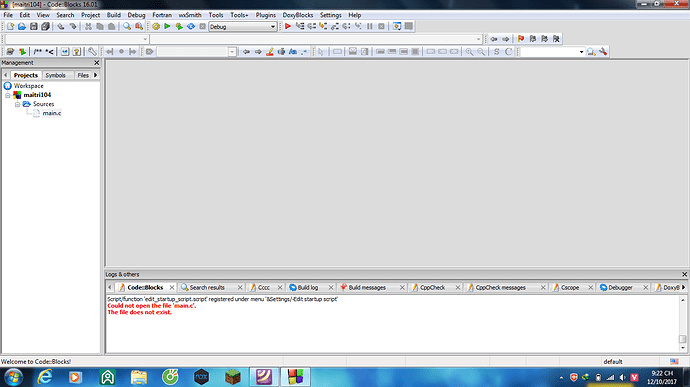Image resolution: width=690 pixels, height=387 pixels.
Task: Close the Build log tab
Action: coord(331,287)
